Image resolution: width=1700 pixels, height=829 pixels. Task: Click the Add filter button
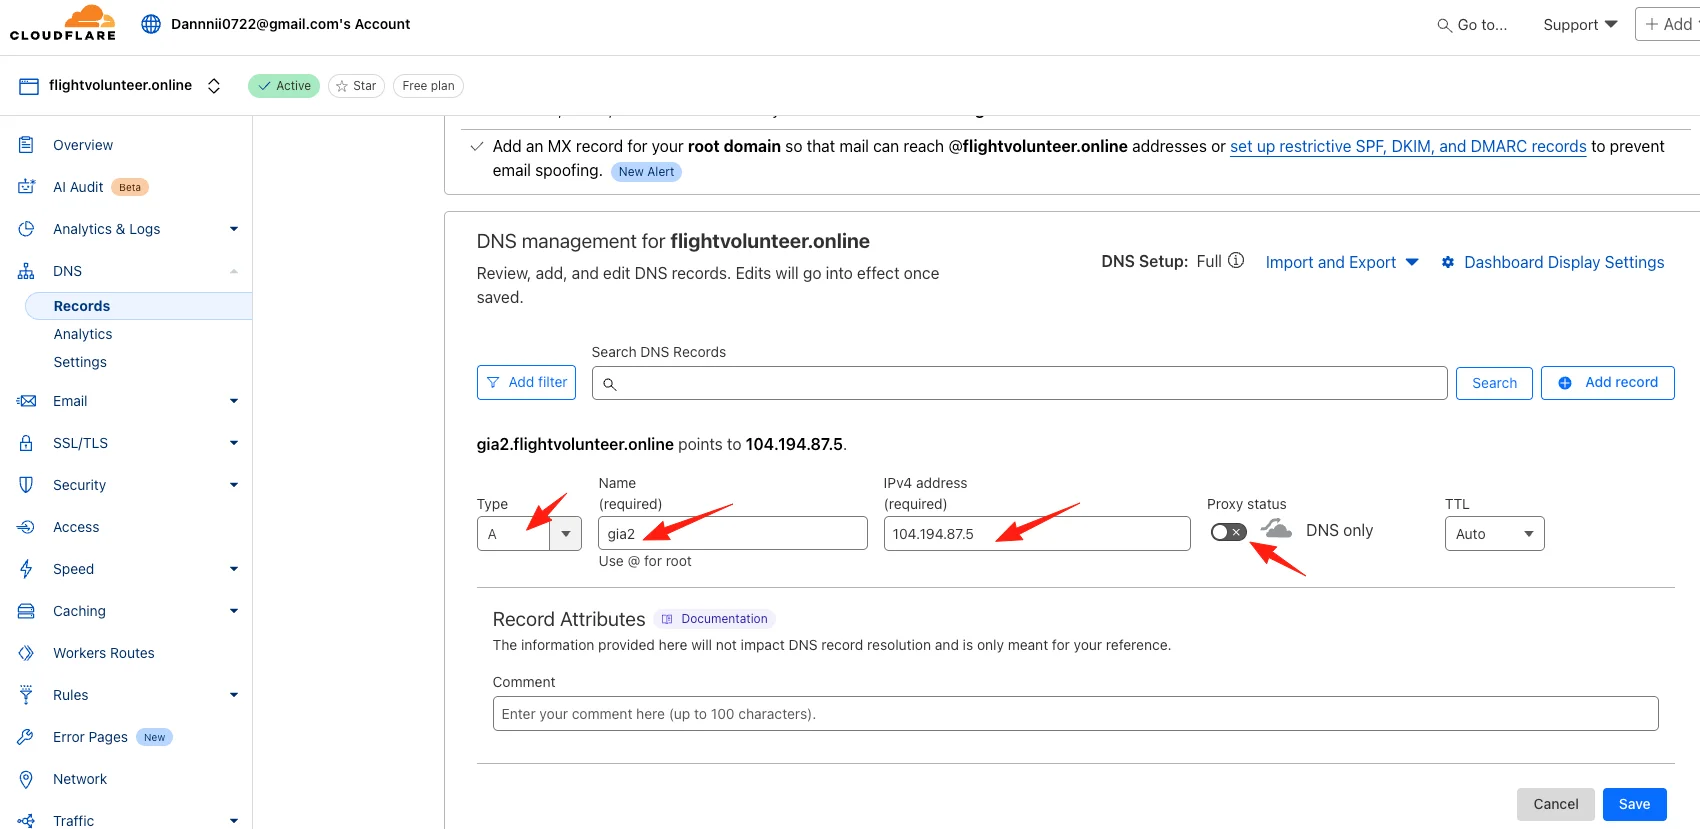[526, 383]
